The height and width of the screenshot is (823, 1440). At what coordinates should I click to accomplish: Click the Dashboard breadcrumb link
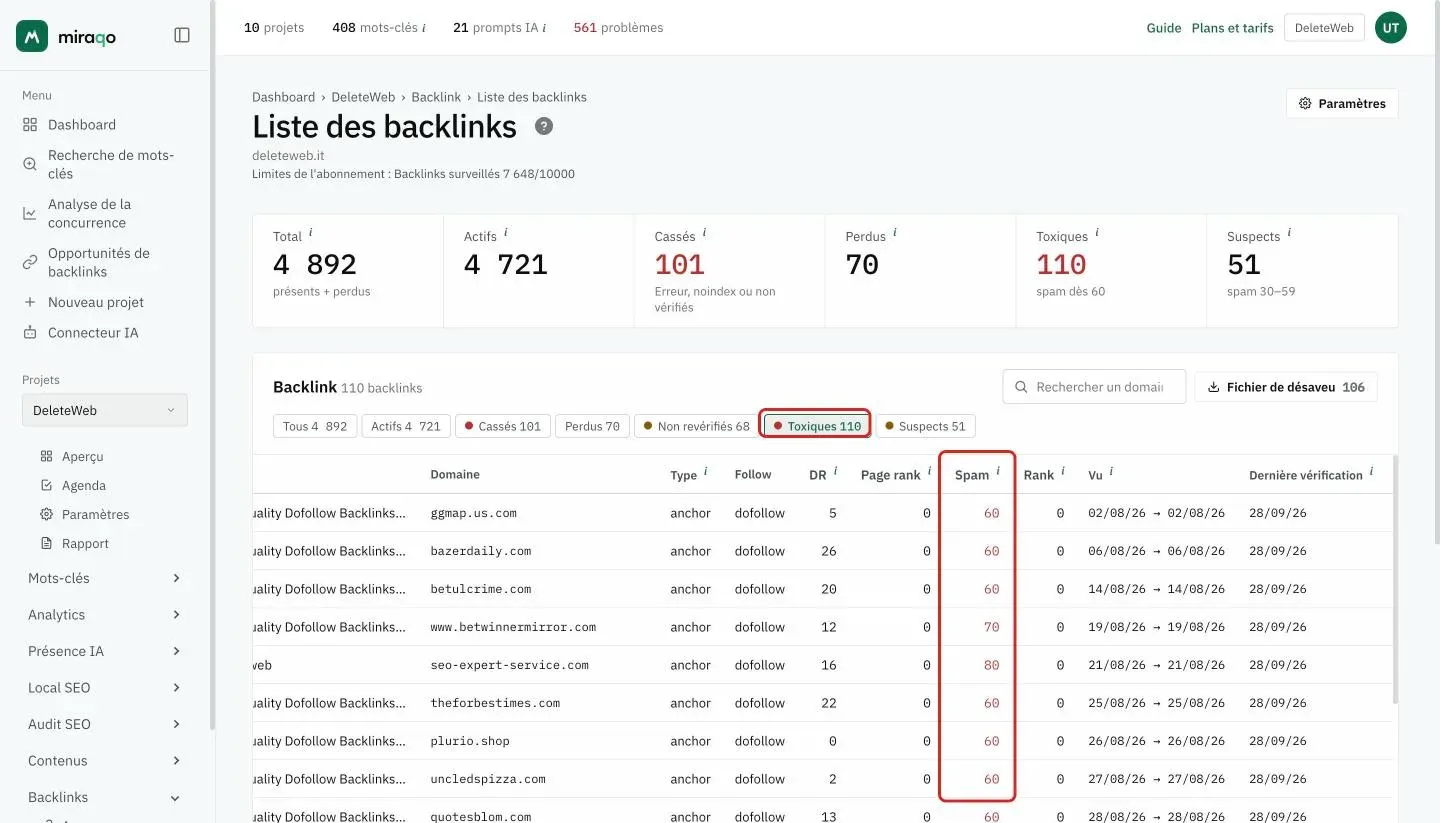283,97
